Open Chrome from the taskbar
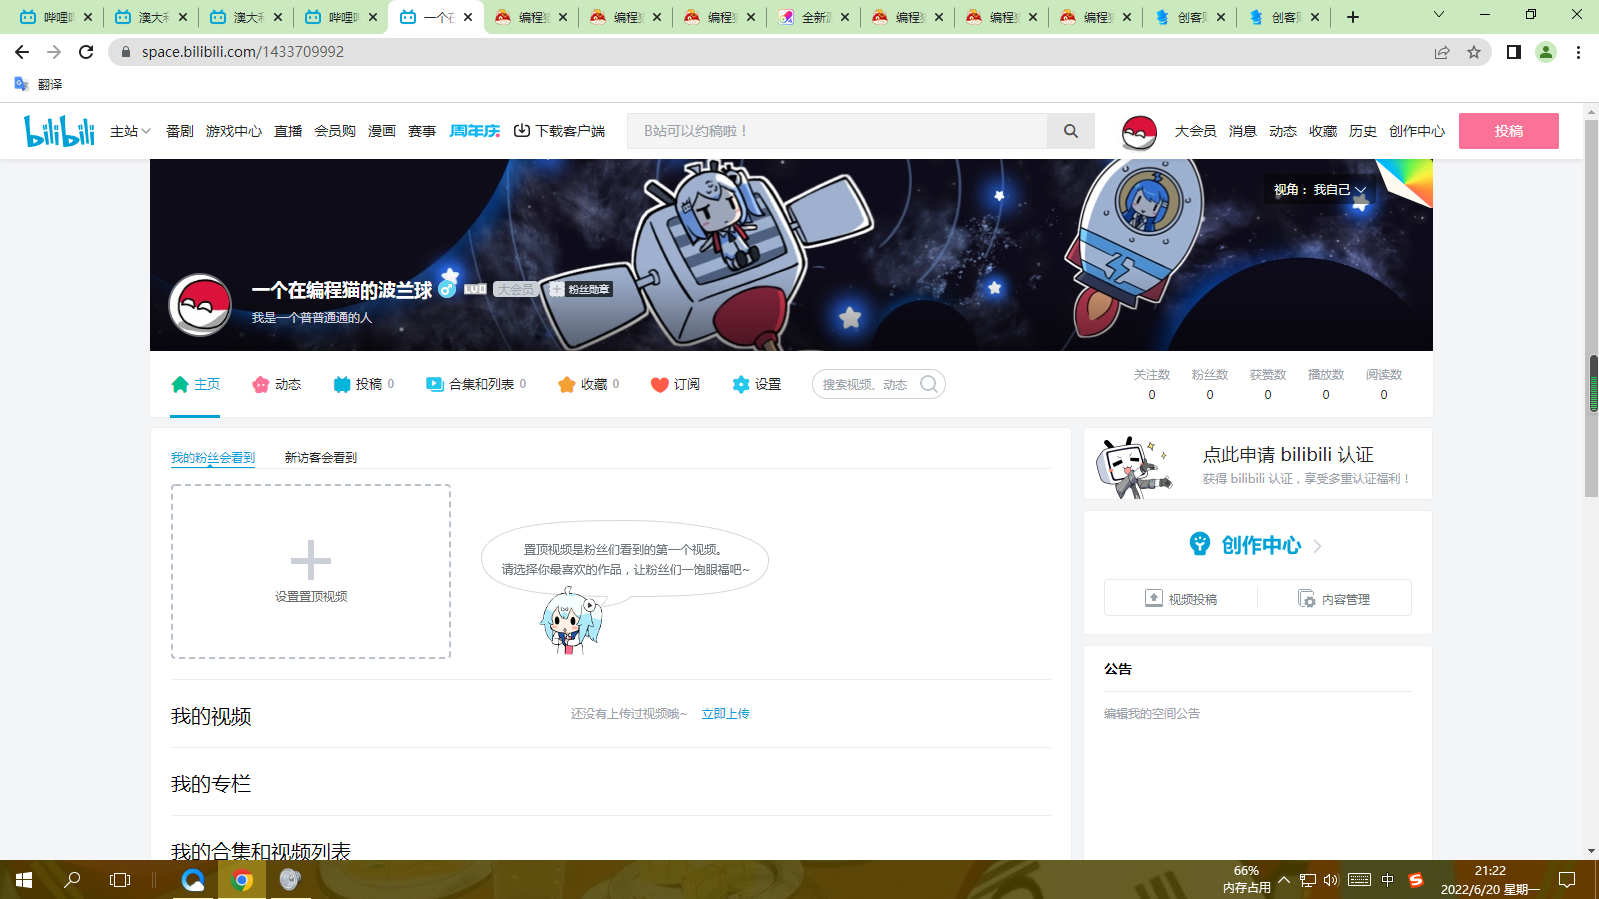Viewport: 1599px width, 899px height. click(x=242, y=880)
